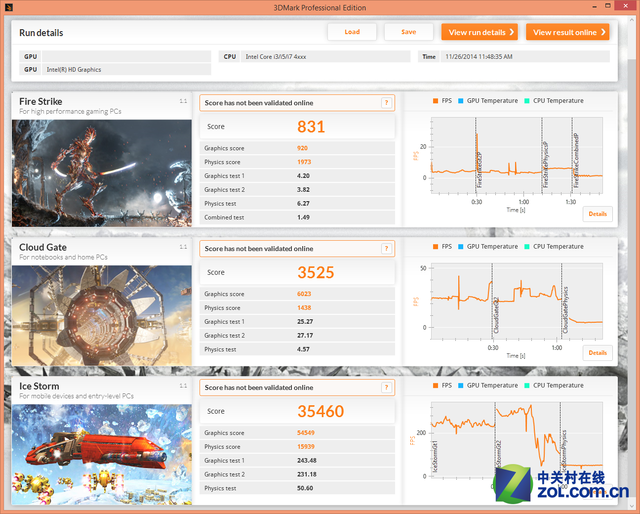This screenshot has height=514, width=640.
Task: Click the Ice Storm heading text
Action: pos(39,386)
